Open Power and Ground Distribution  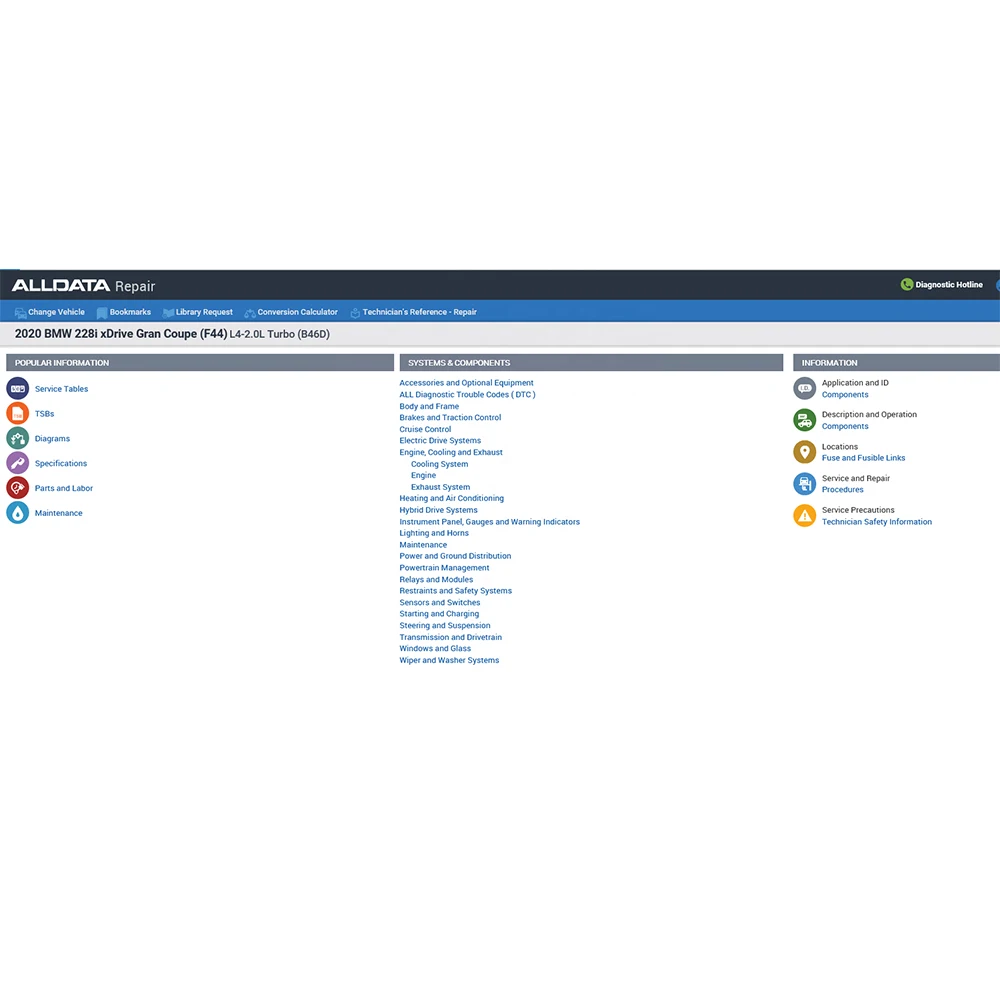coord(455,555)
